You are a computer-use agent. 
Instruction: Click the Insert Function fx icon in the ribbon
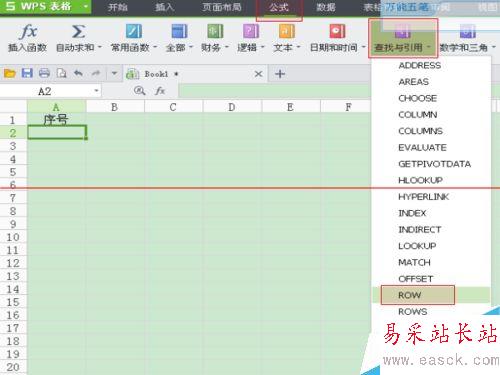pos(28,32)
